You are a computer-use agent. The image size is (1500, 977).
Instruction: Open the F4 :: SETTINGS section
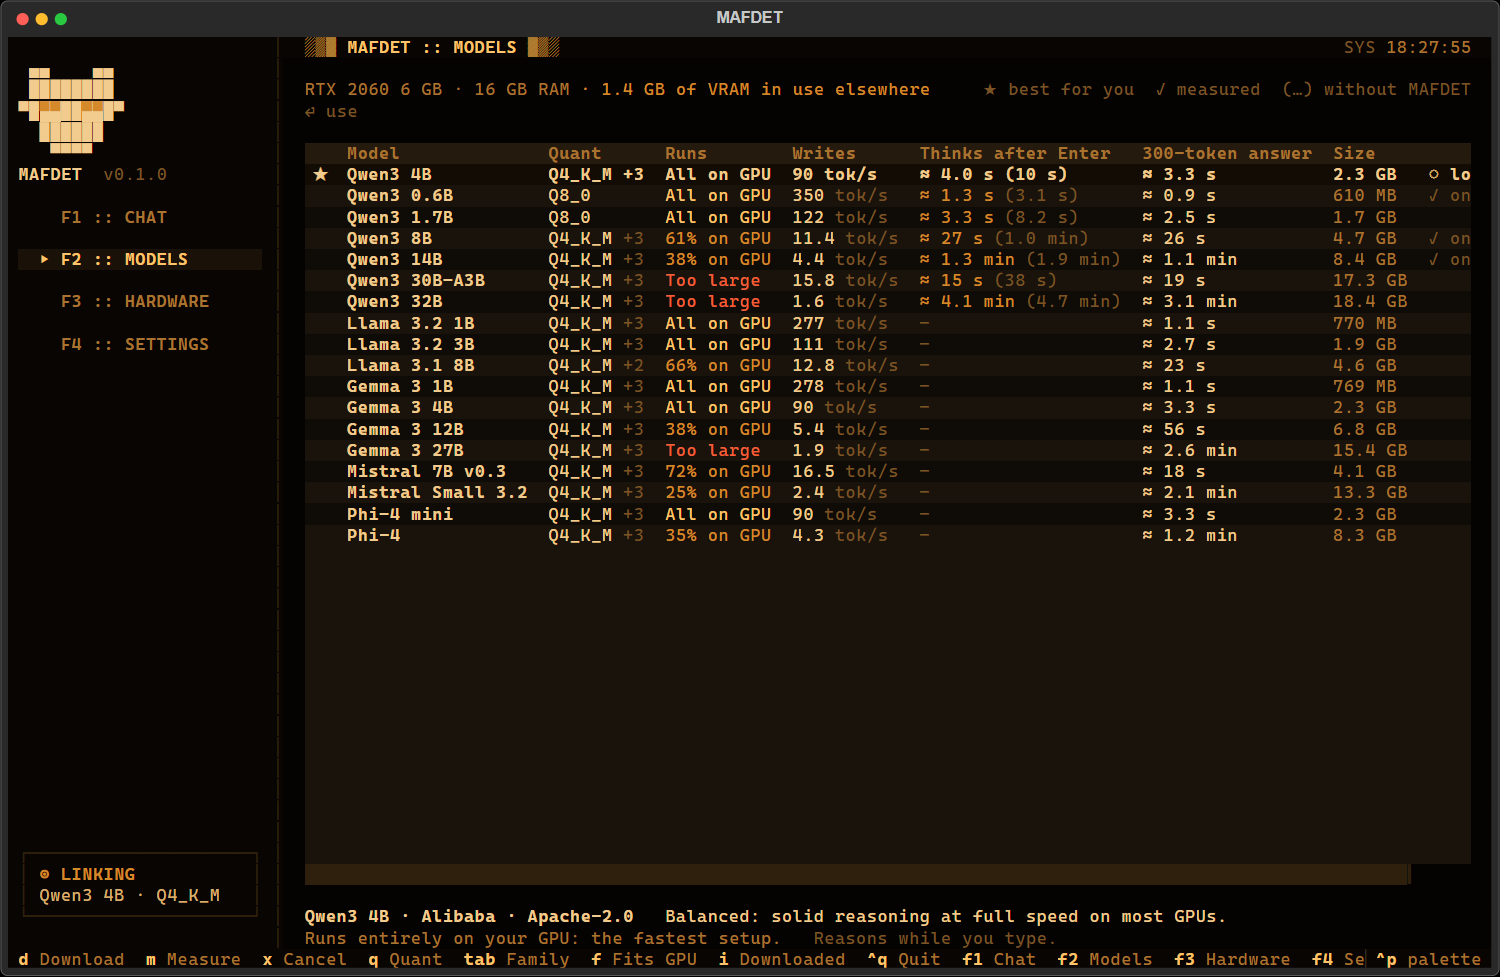click(x=135, y=344)
